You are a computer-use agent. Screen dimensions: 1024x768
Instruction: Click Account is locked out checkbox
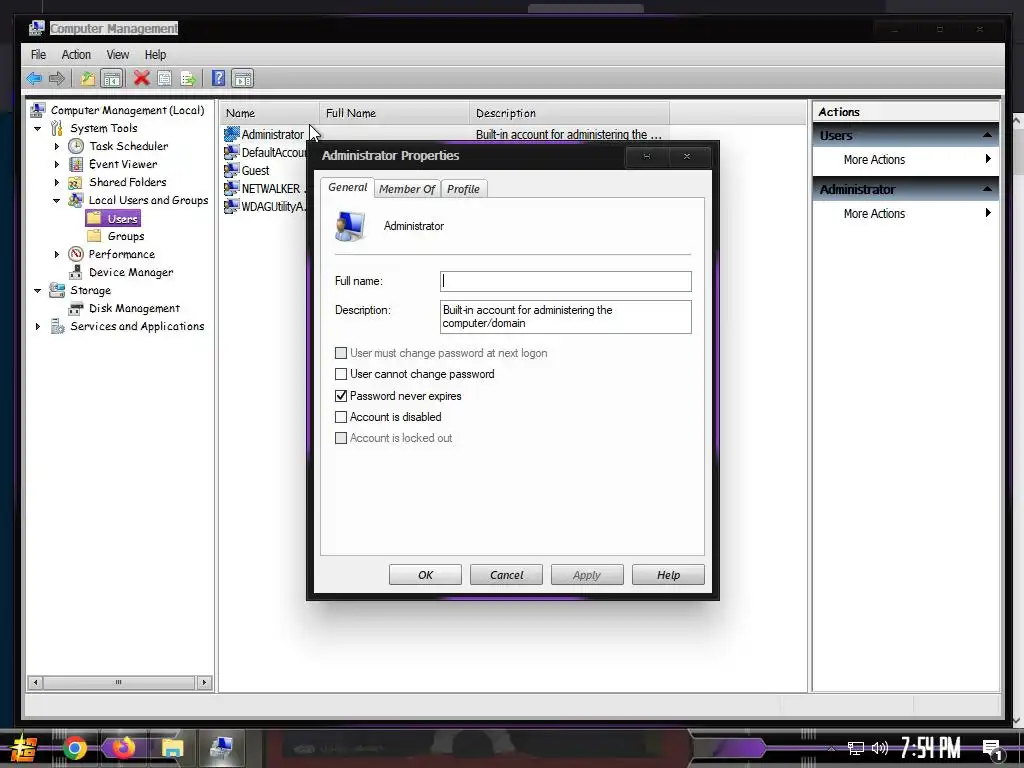tap(341, 438)
